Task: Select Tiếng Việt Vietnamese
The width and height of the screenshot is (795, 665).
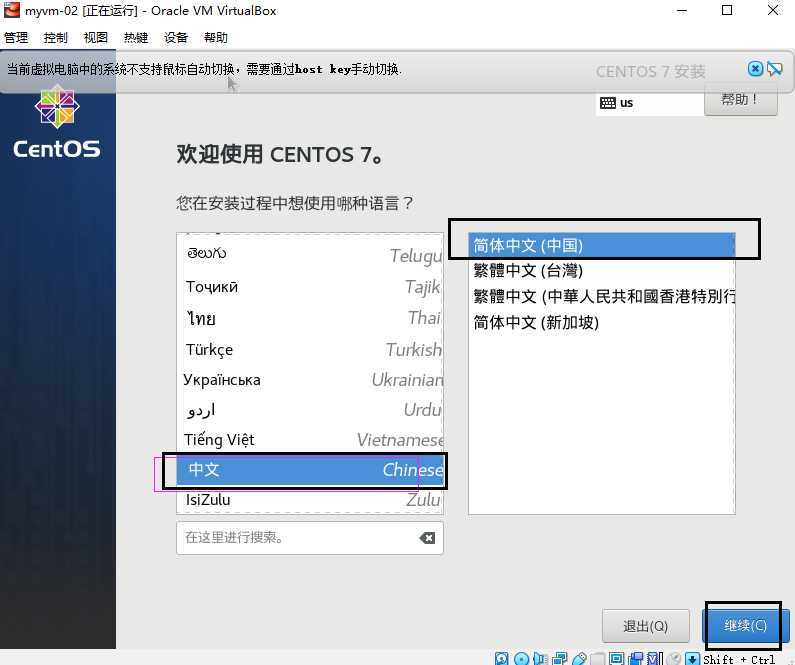Action: pos(310,439)
